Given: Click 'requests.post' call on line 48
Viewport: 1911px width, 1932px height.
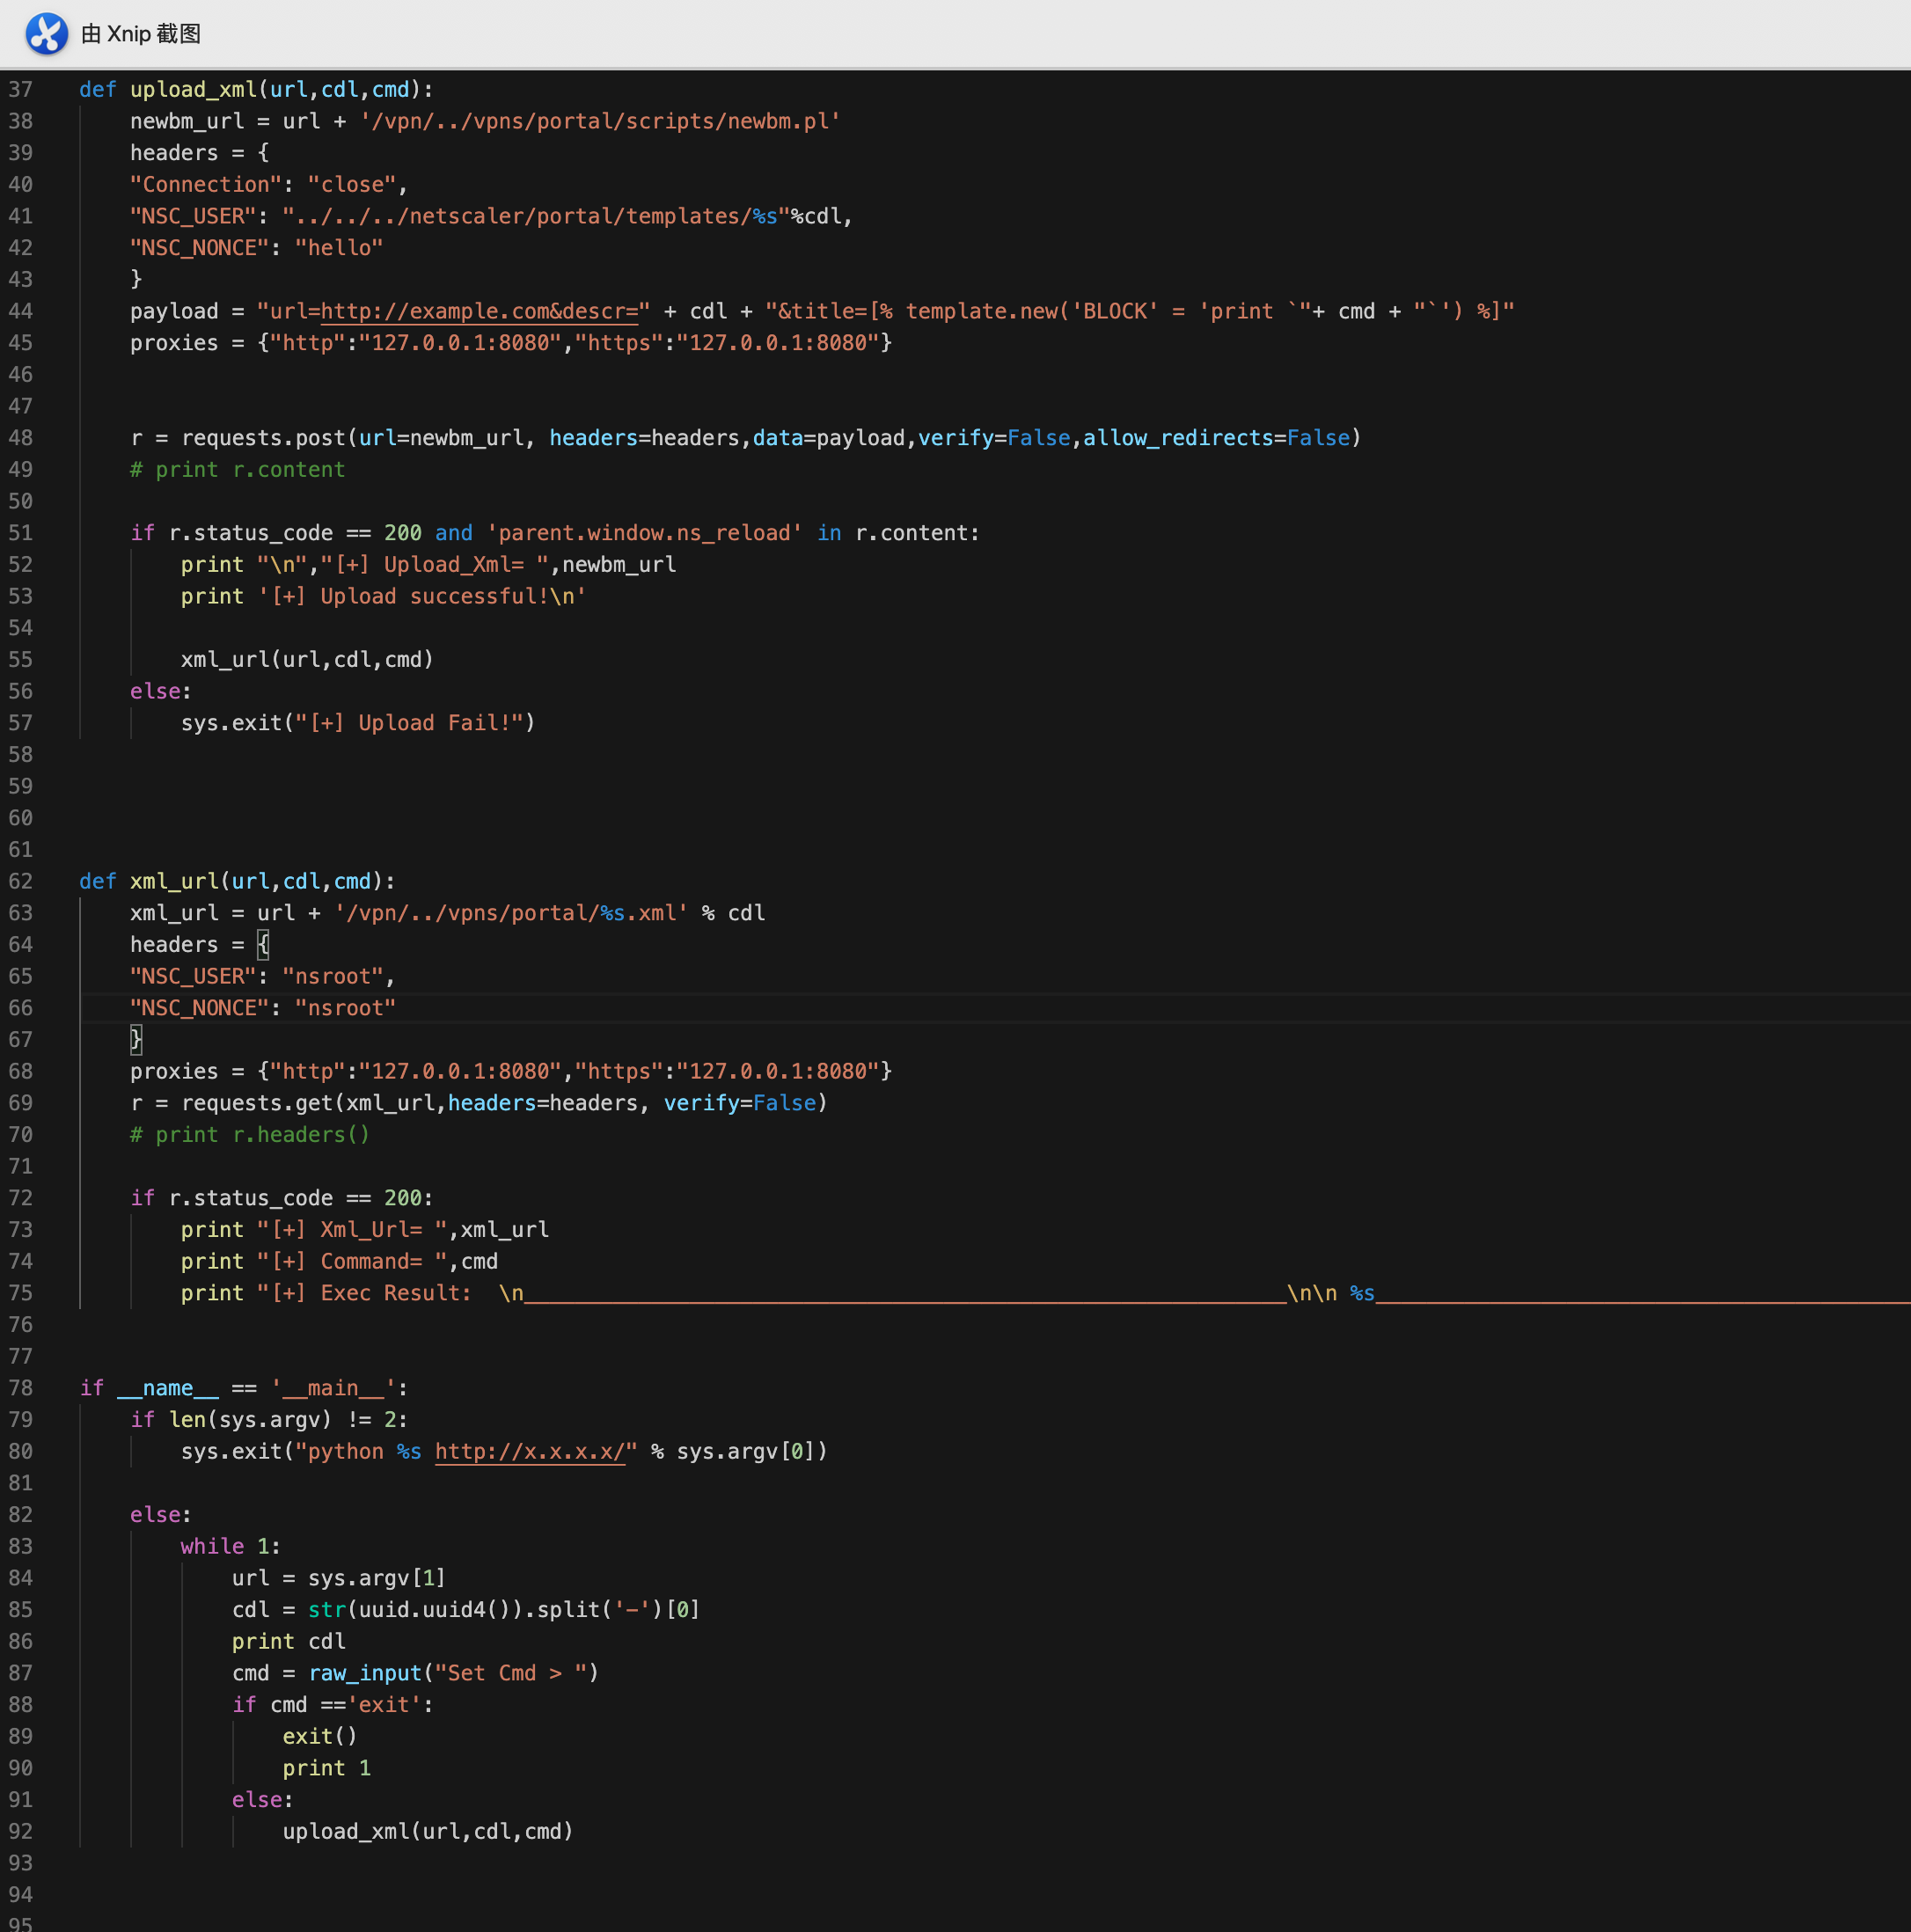Looking at the screenshot, I should (x=263, y=438).
